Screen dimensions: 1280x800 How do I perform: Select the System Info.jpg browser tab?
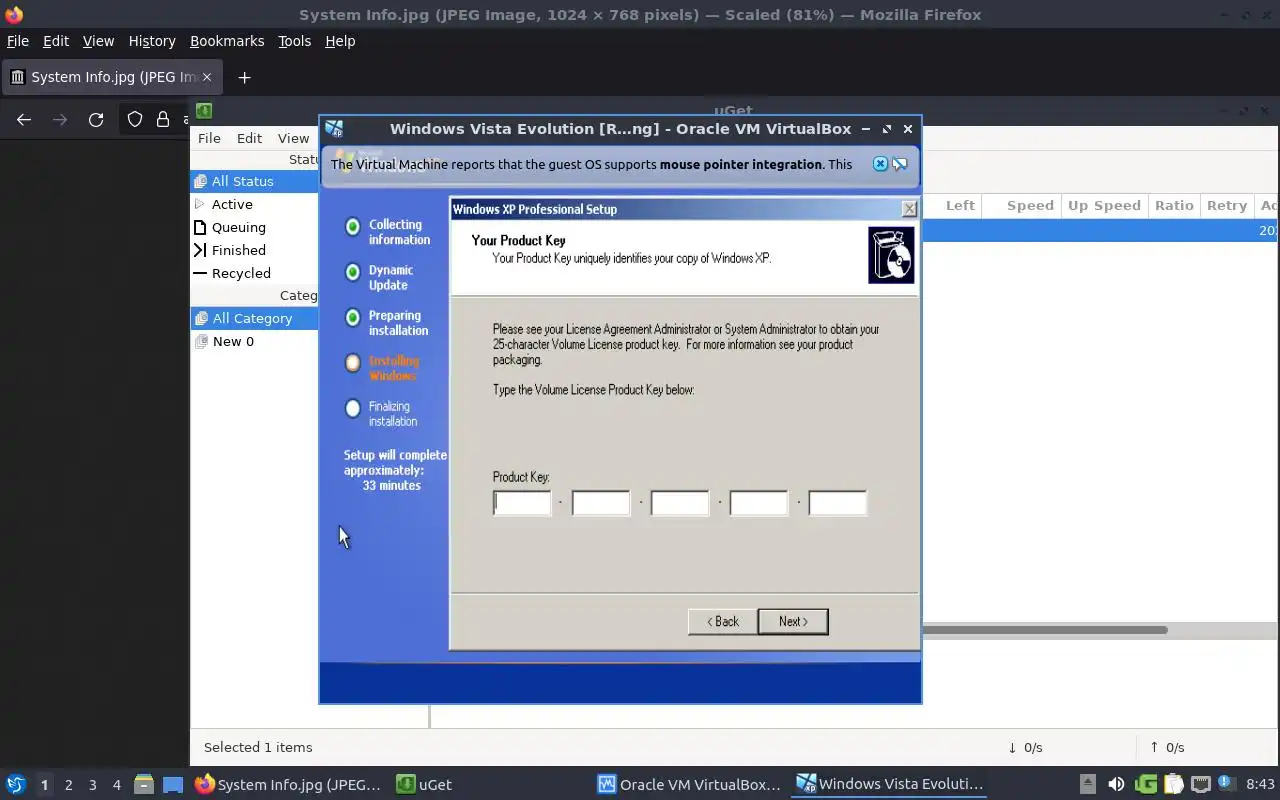(x=111, y=77)
